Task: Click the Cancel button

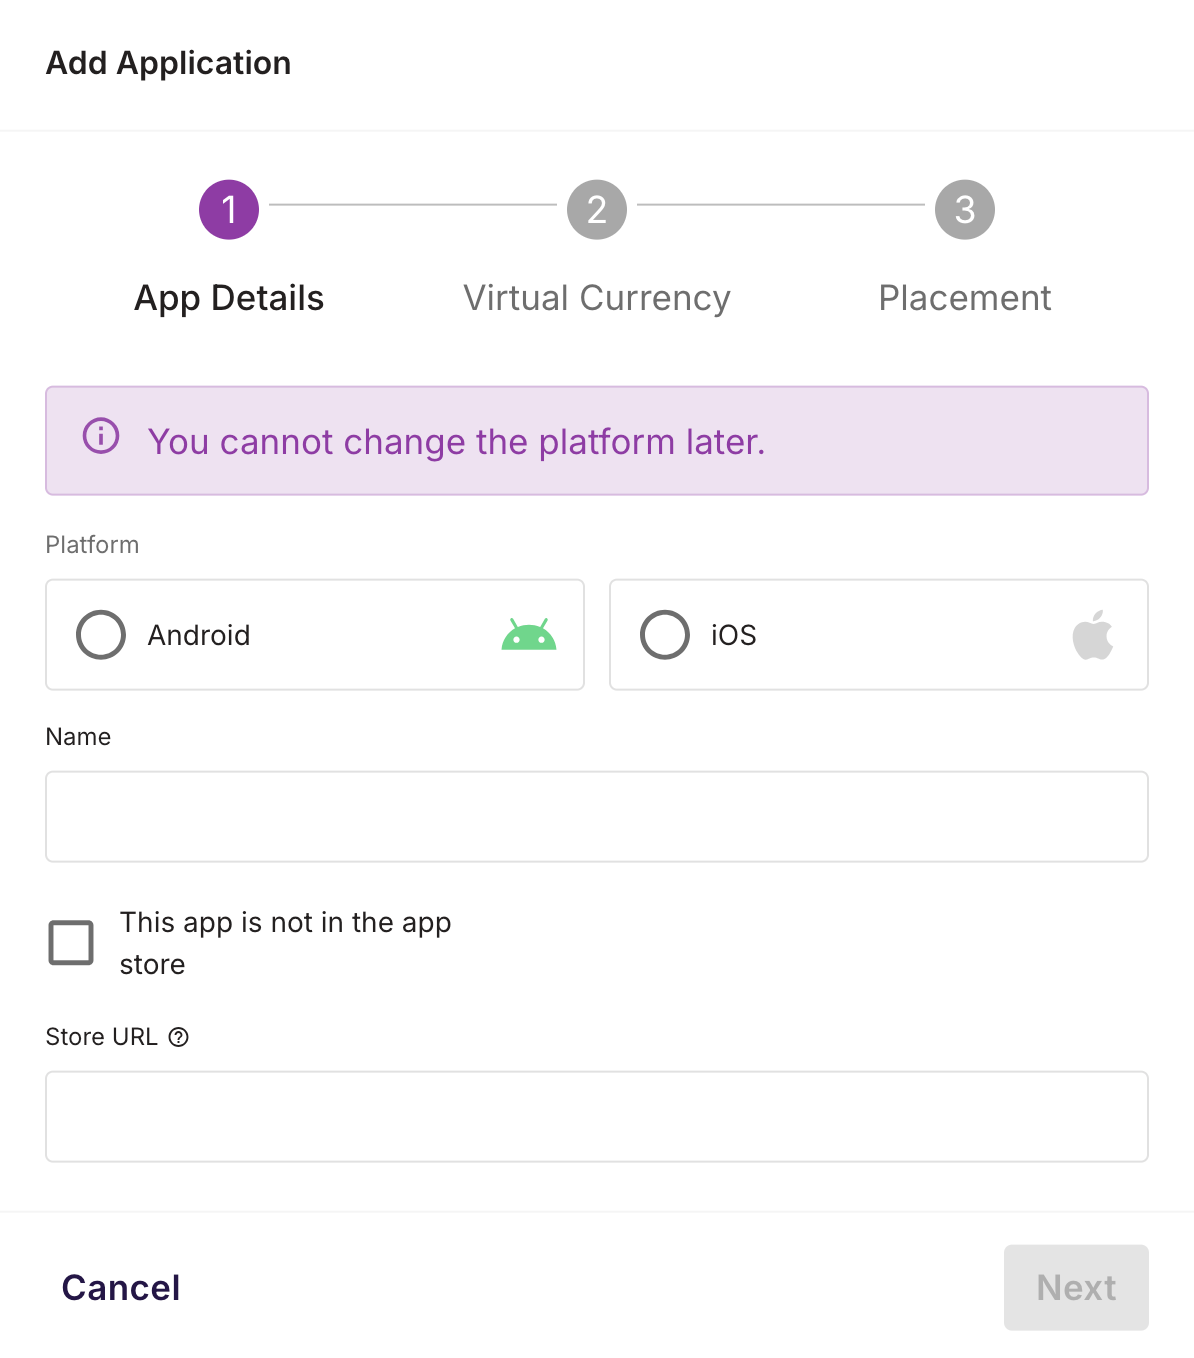Action: tap(121, 1287)
